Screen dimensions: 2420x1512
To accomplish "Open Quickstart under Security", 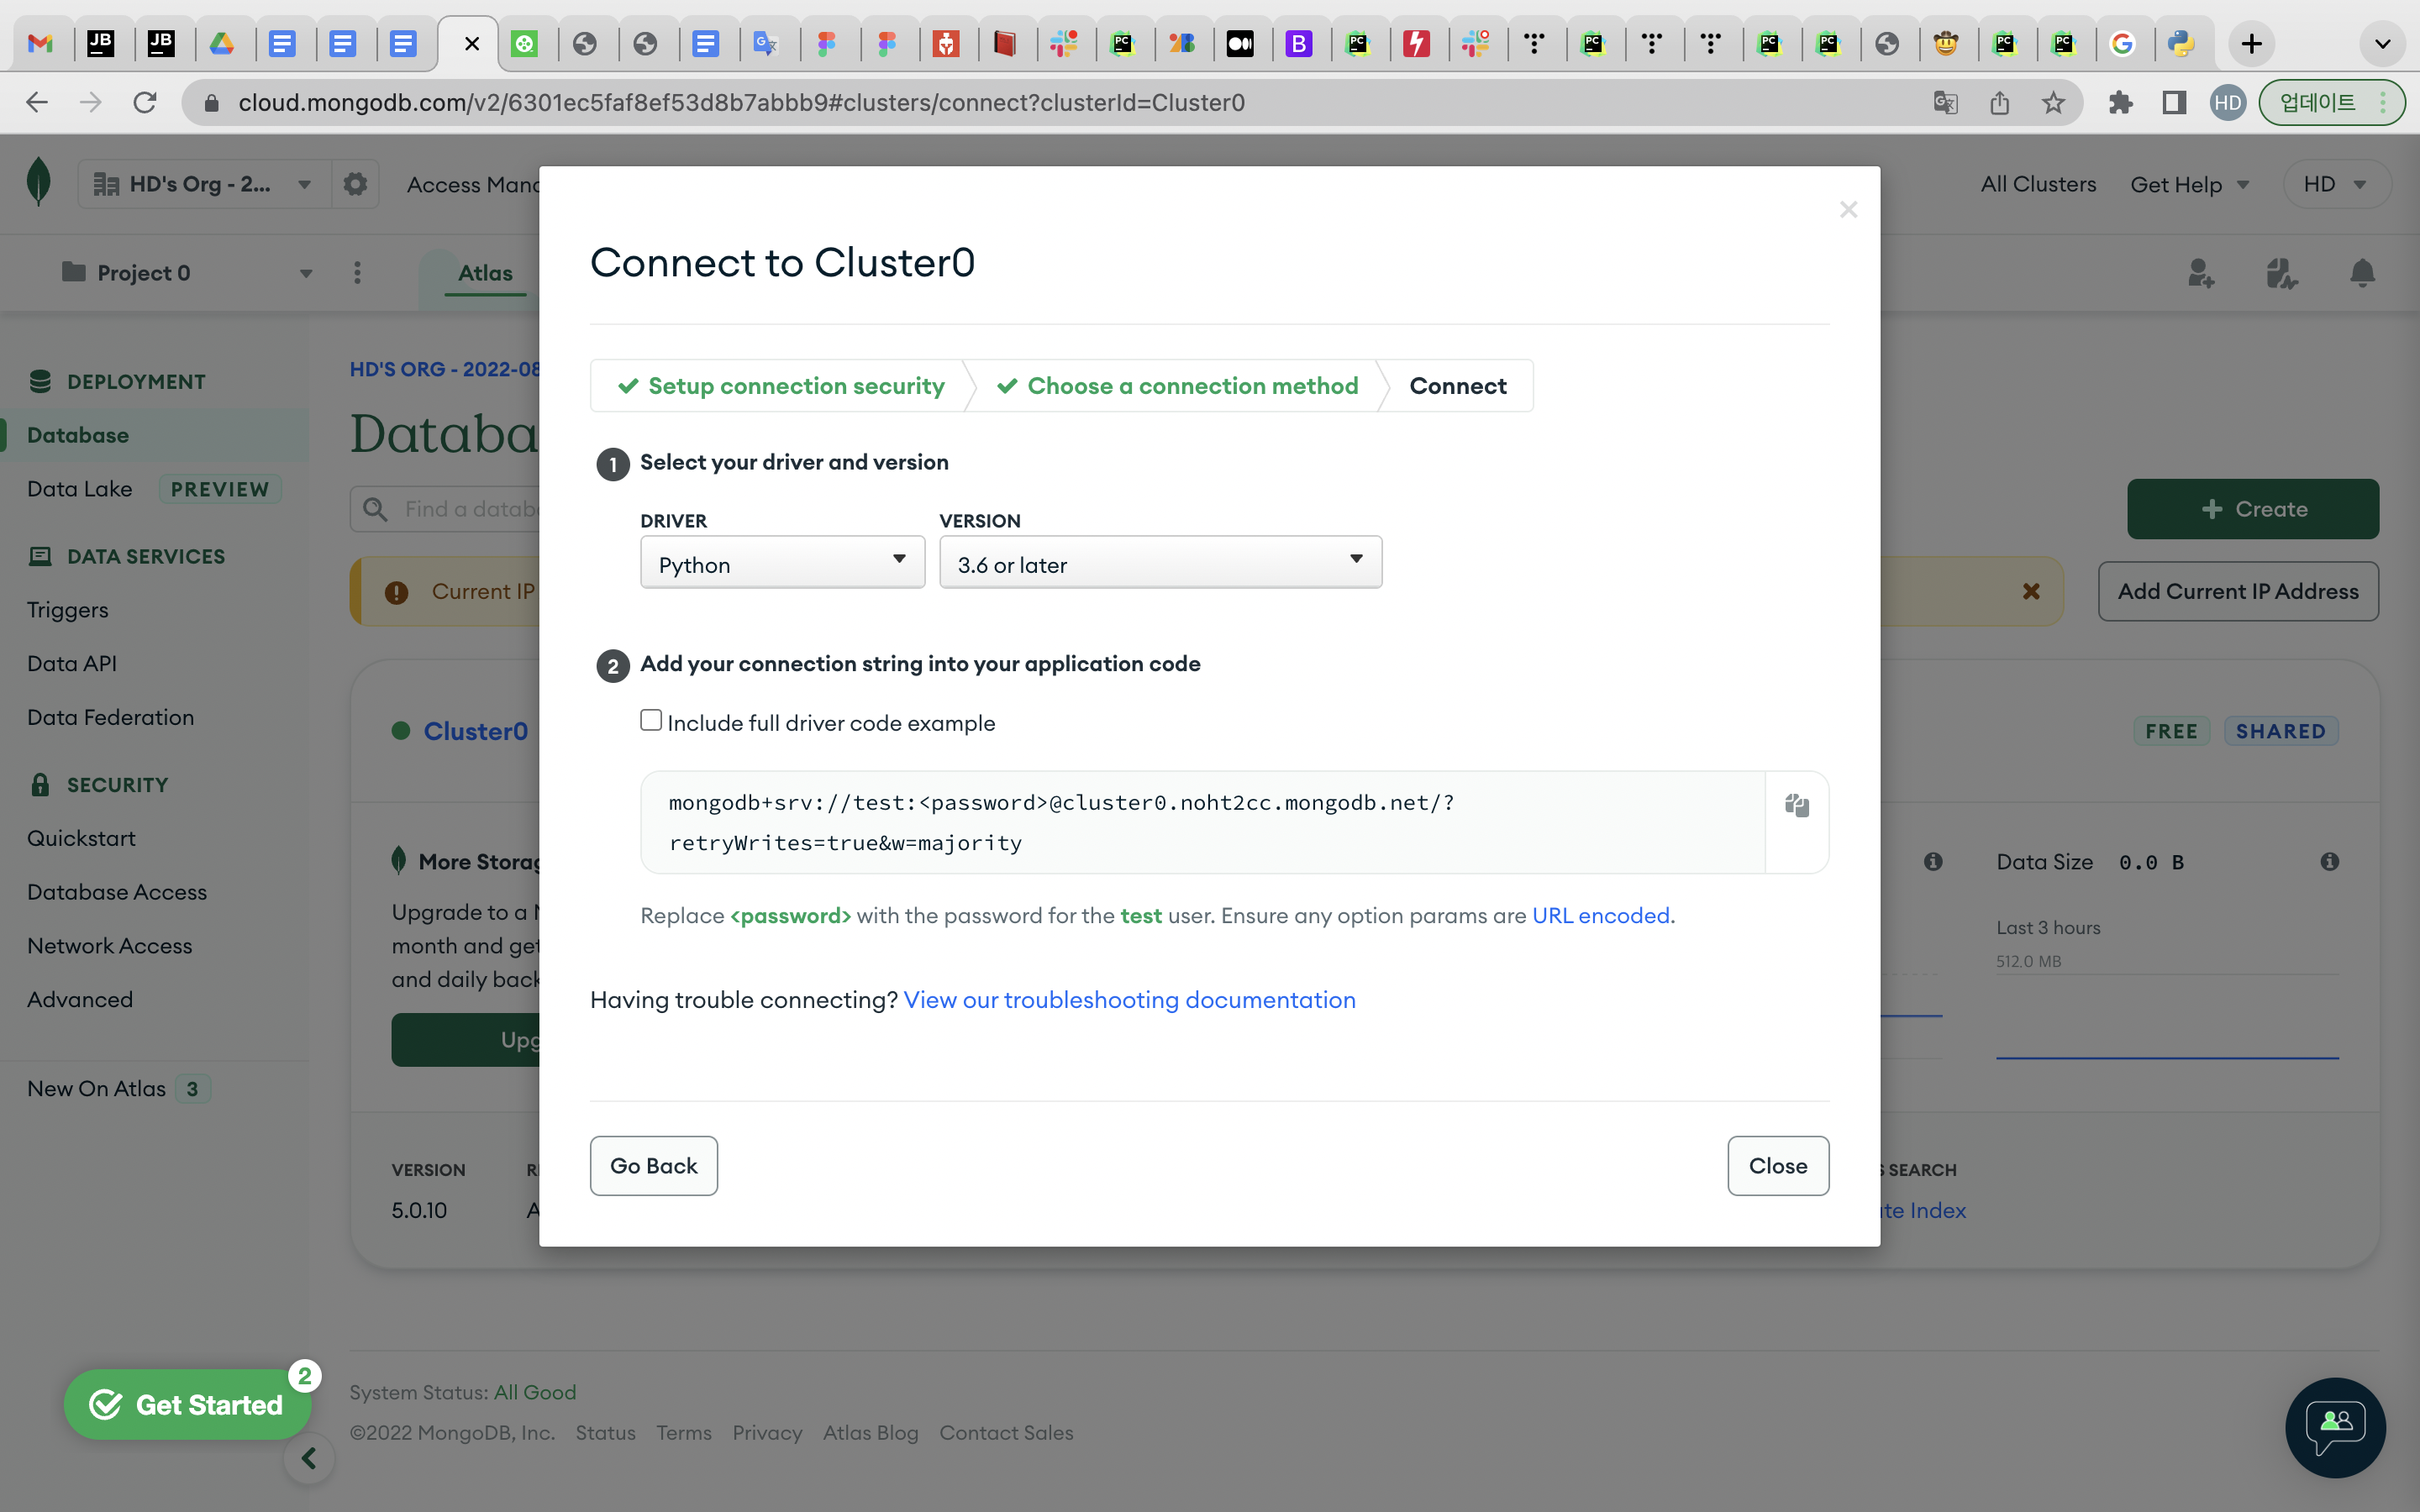I will point(81,838).
